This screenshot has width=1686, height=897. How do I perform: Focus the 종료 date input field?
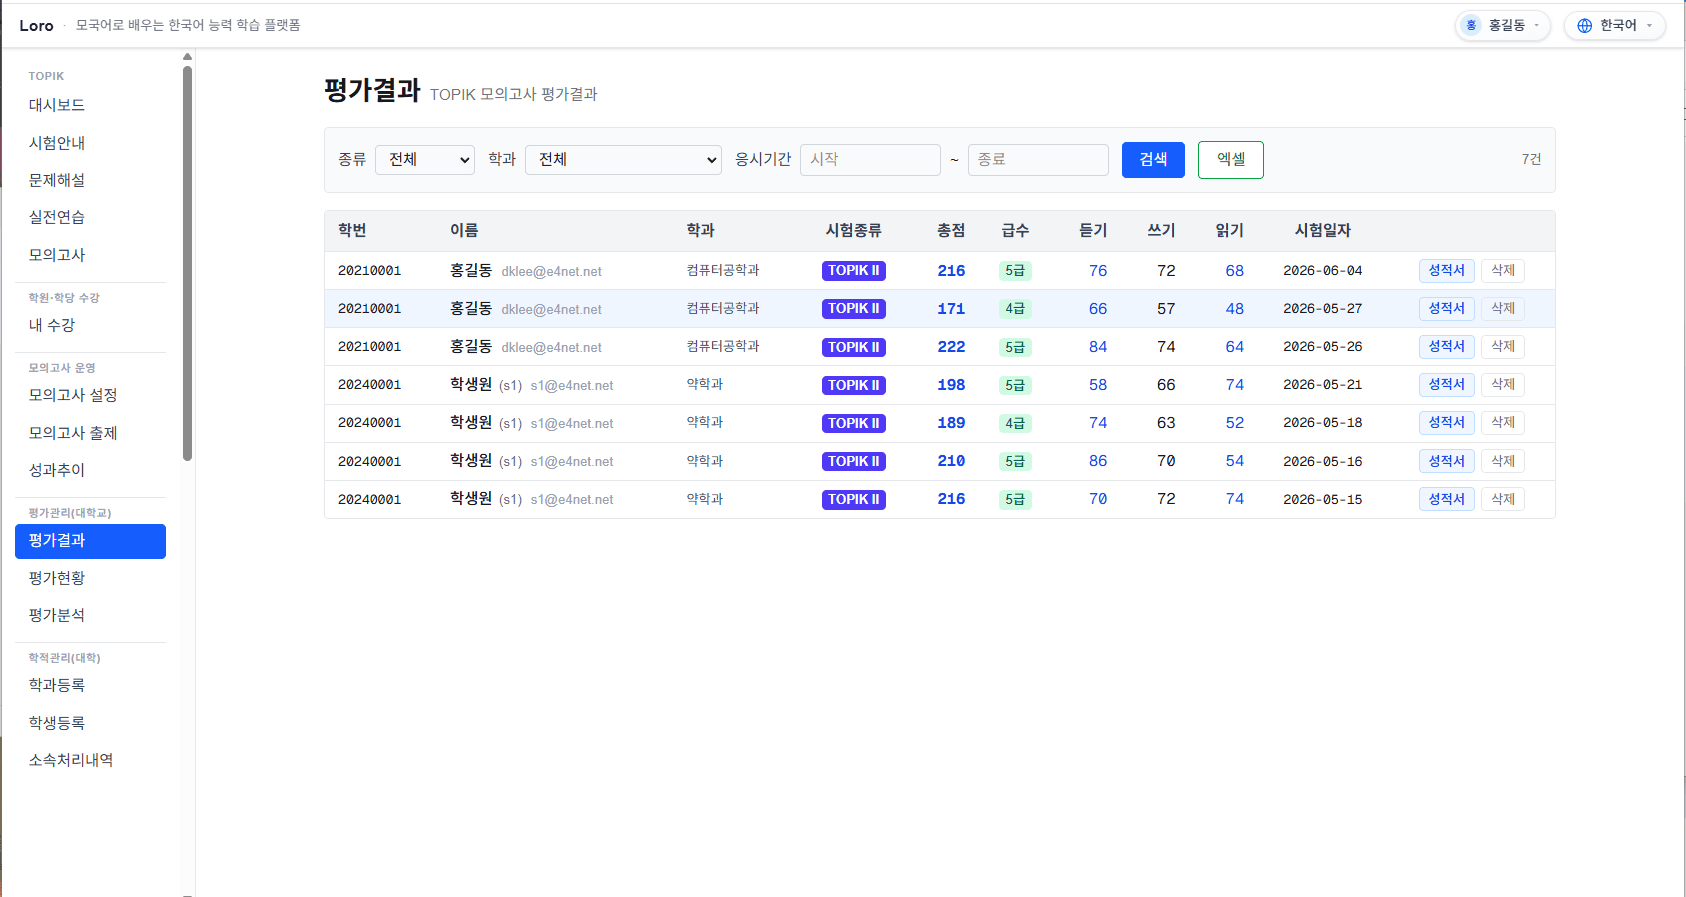pyautogui.click(x=1038, y=160)
